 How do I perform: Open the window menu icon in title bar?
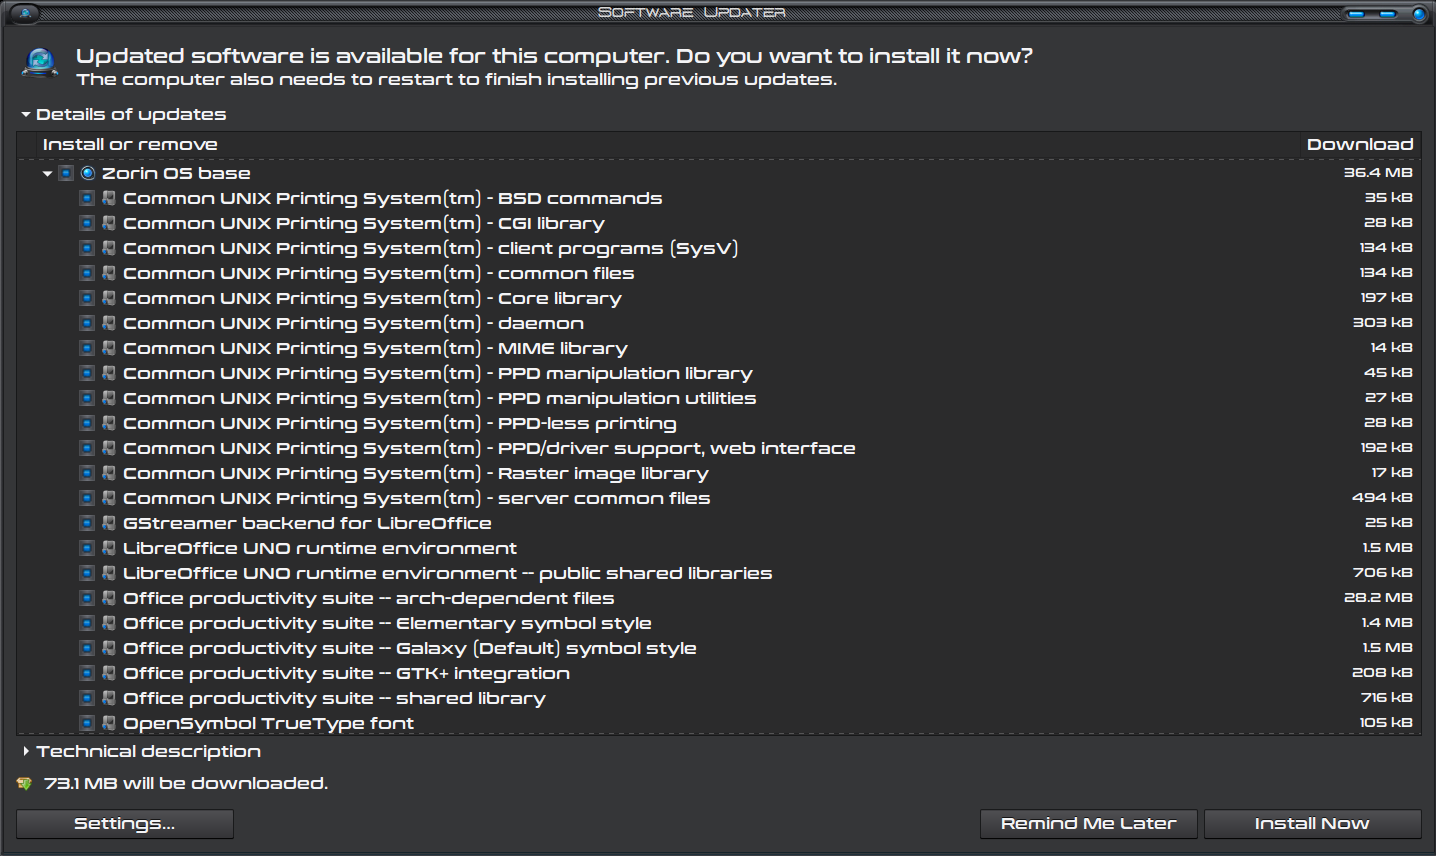(24, 13)
